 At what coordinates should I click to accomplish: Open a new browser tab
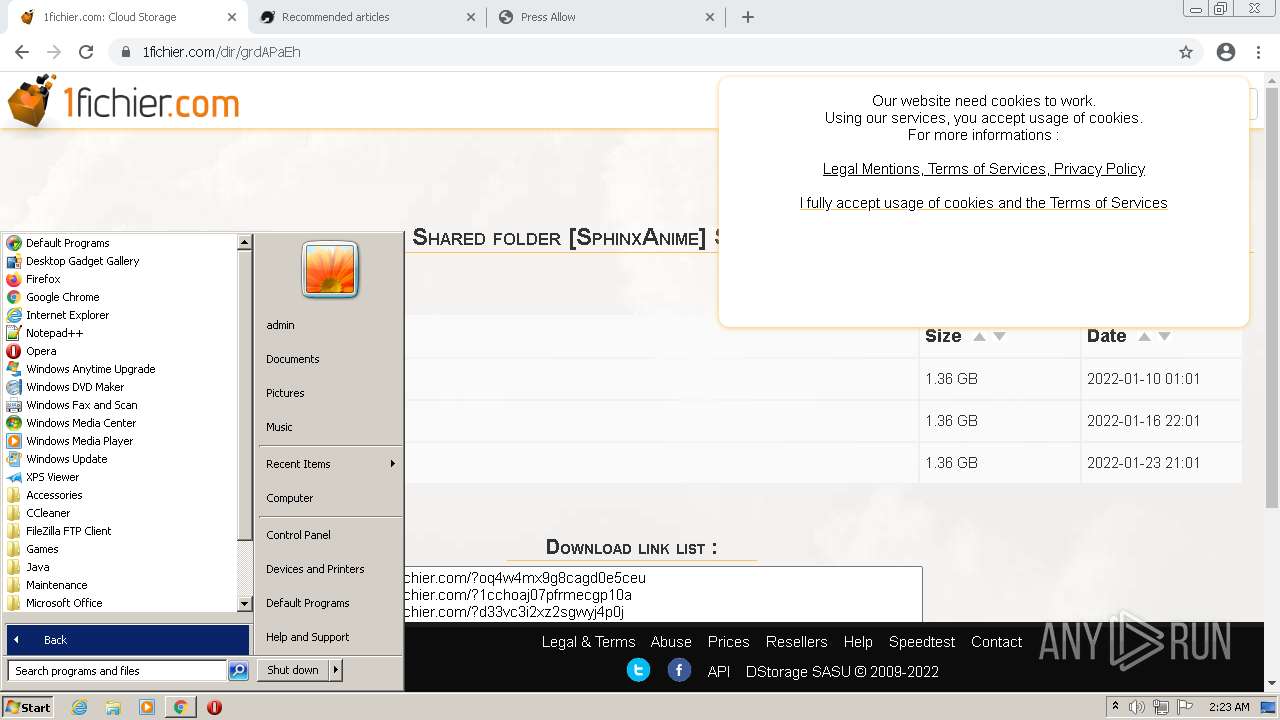click(748, 17)
